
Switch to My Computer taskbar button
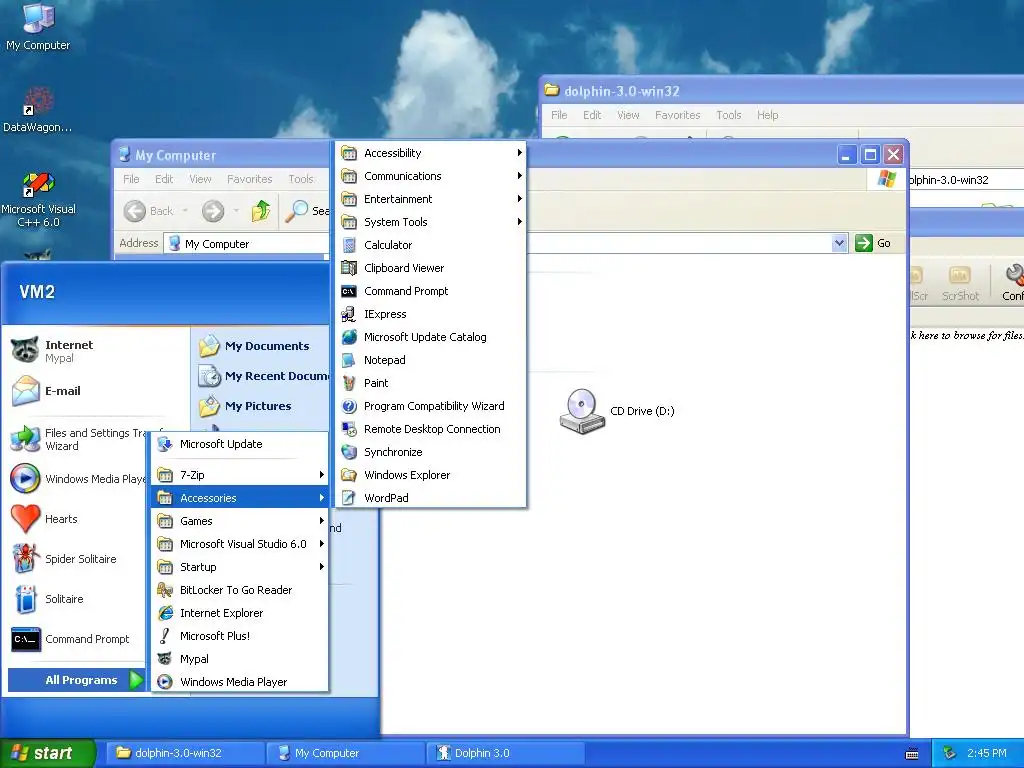345,753
